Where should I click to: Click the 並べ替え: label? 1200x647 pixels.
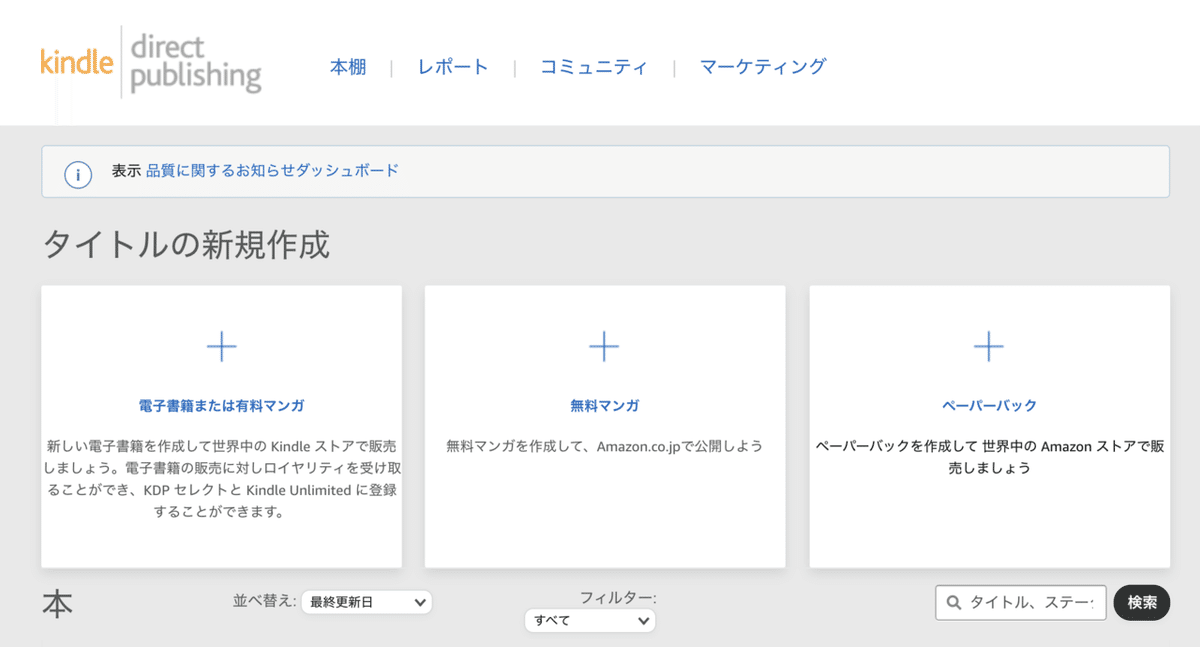[x=264, y=601]
